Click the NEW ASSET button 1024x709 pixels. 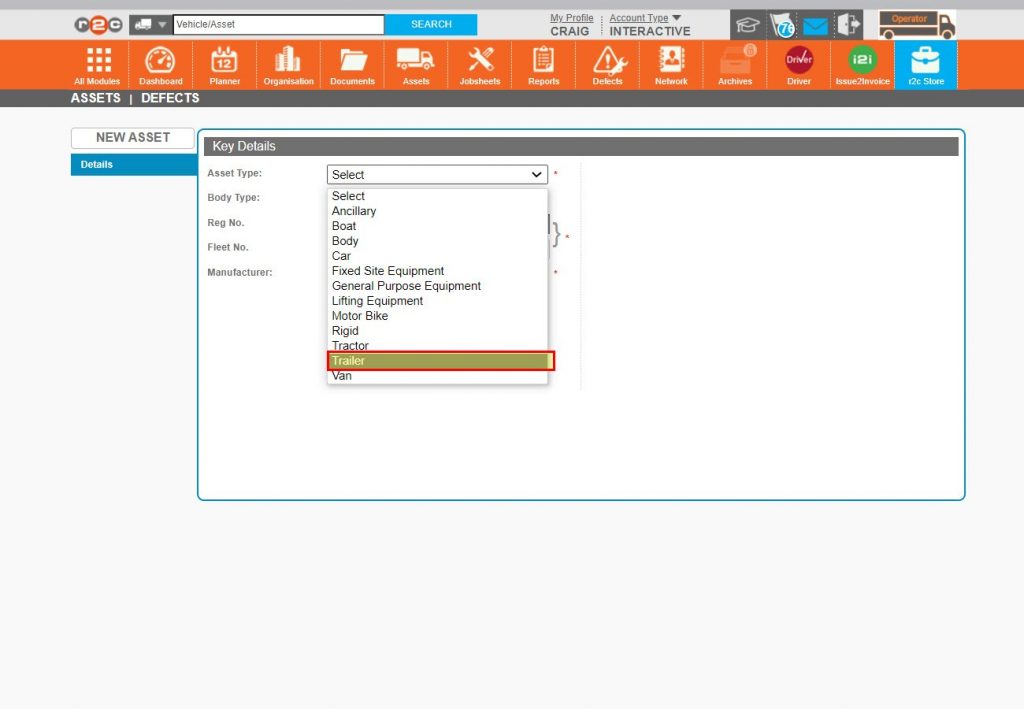click(x=132, y=138)
